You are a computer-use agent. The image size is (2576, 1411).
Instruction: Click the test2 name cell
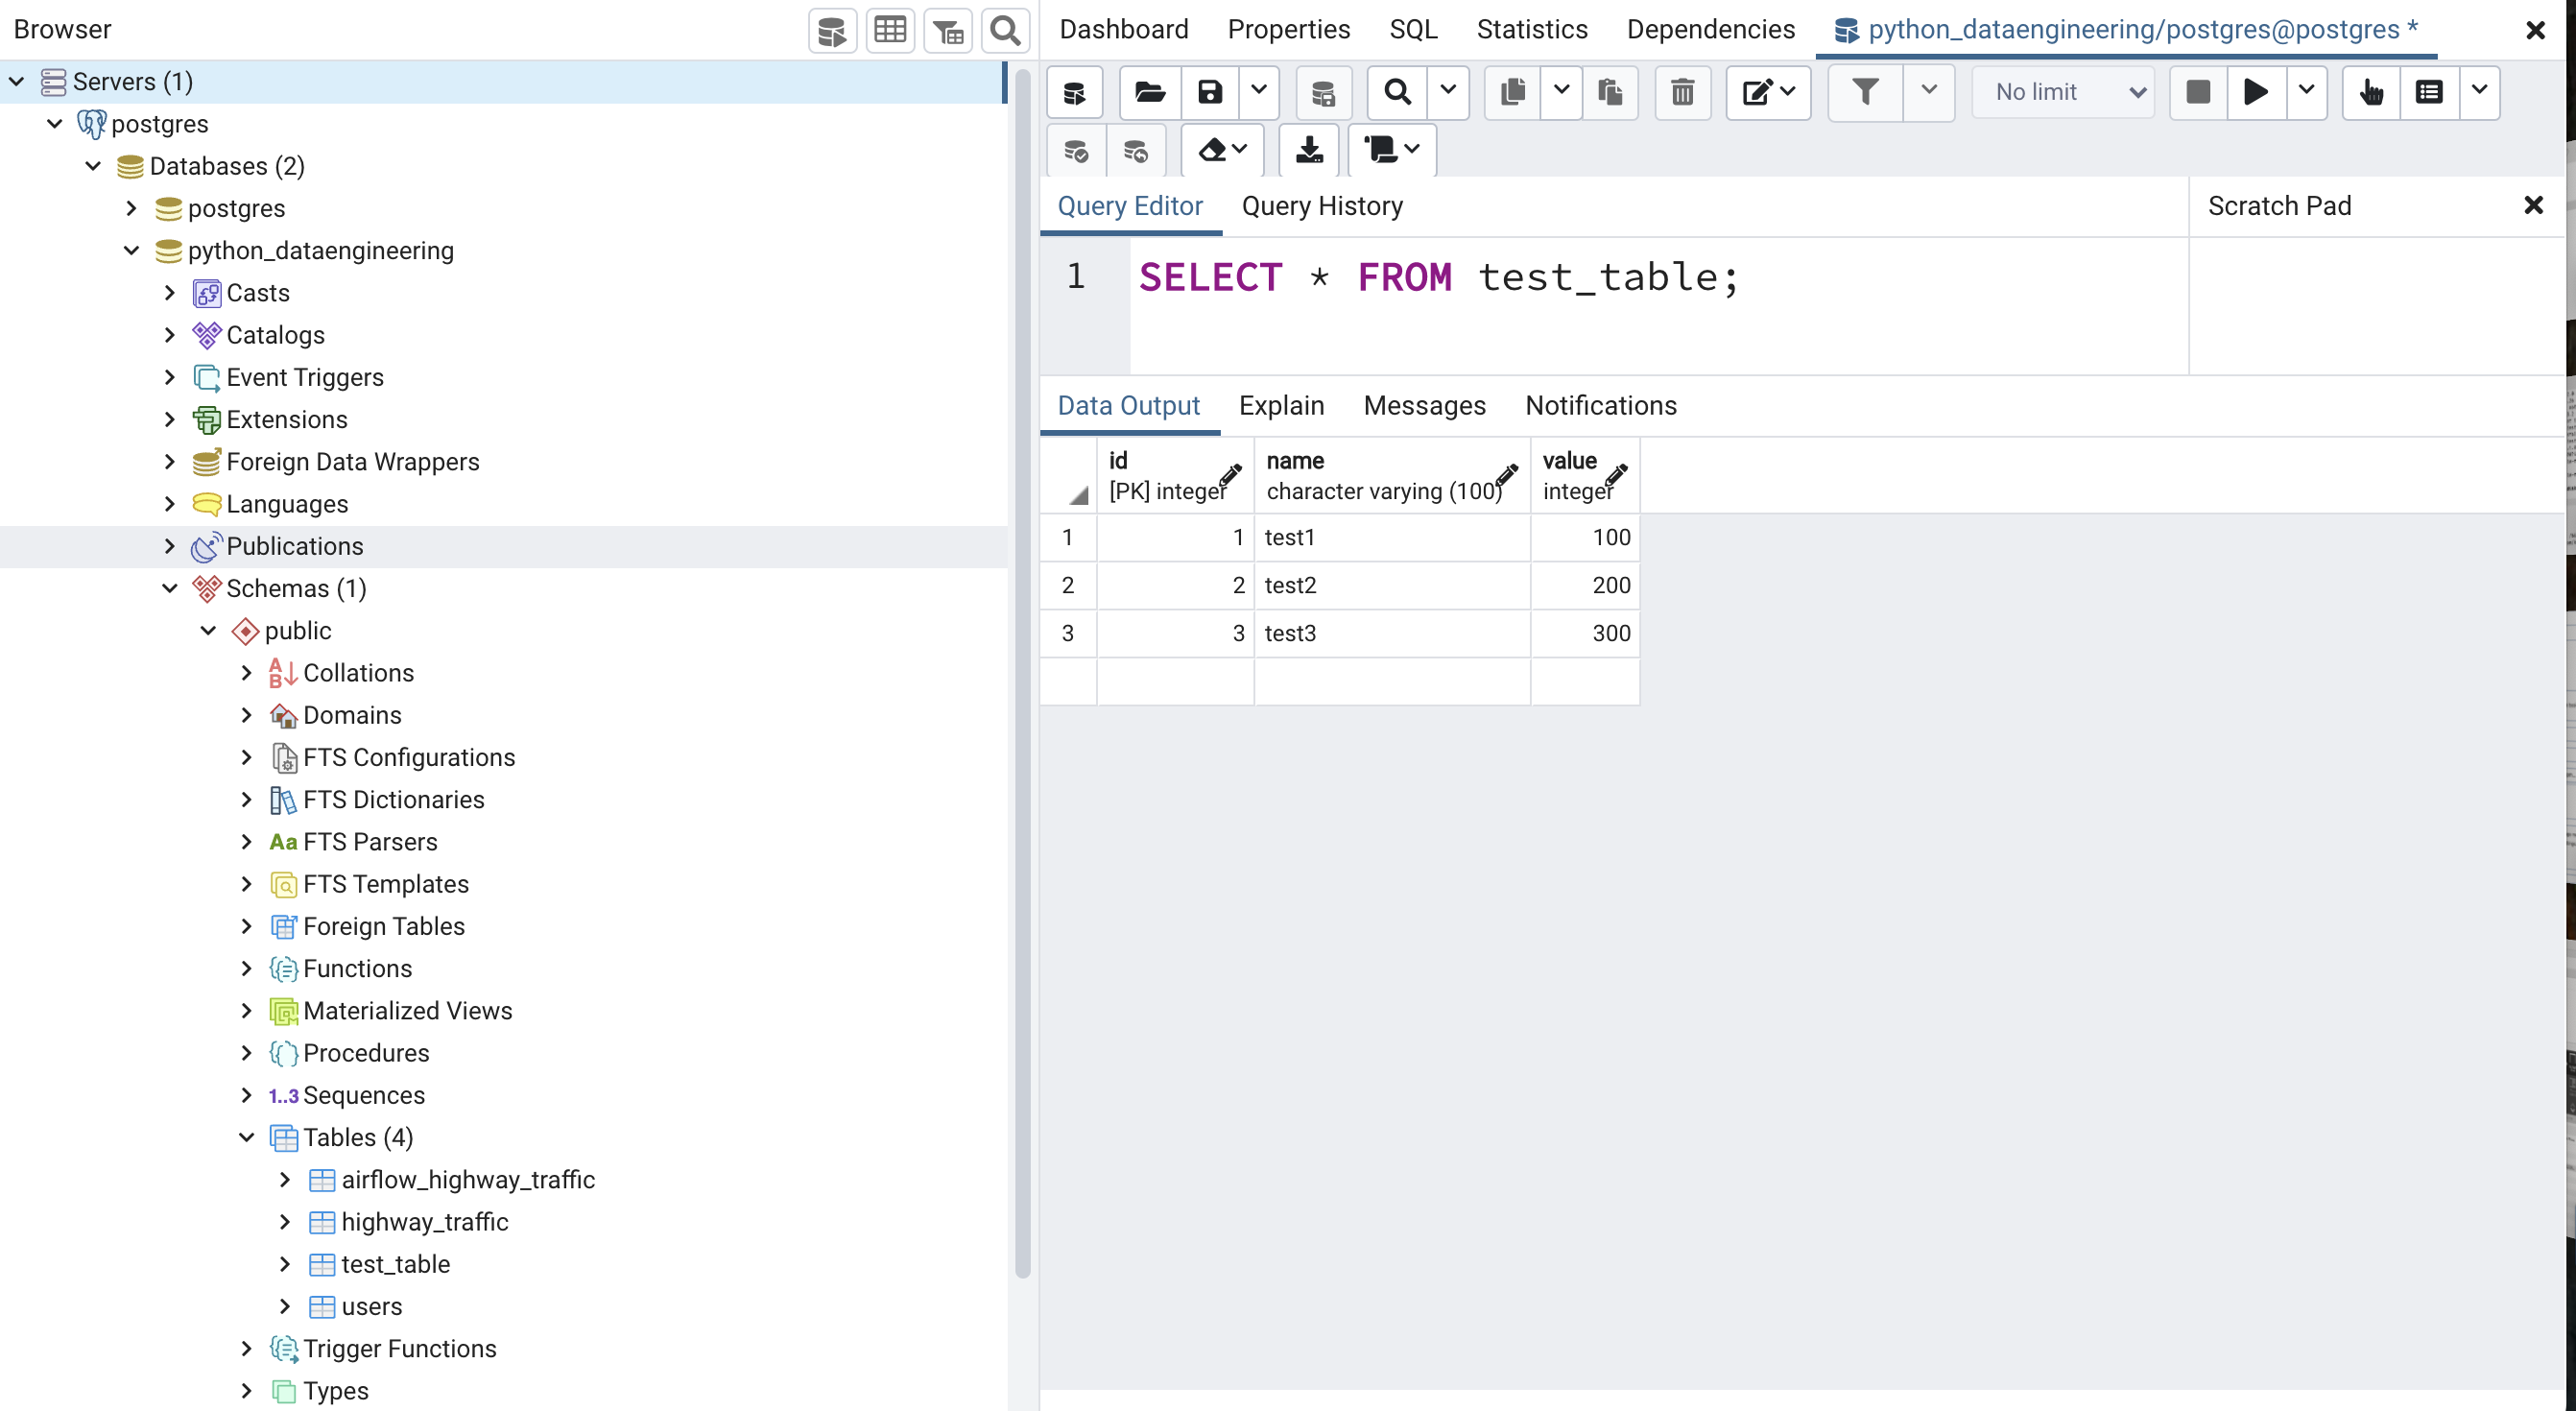pos(1392,585)
